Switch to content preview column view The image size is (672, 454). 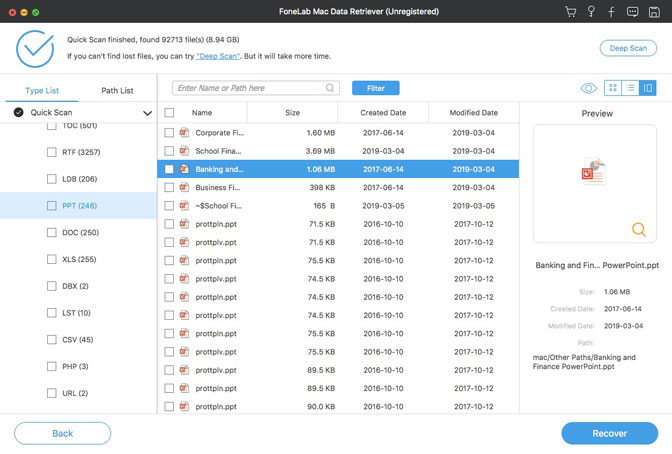pos(648,88)
